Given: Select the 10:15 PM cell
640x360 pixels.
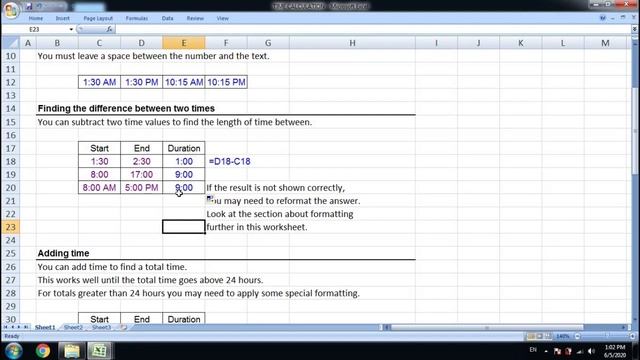Looking at the screenshot, I should [x=226, y=82].
